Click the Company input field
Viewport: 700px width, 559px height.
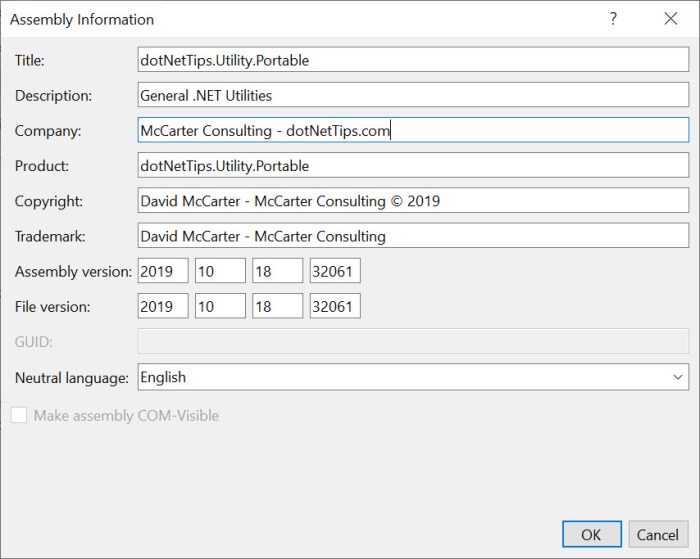[413, 130]
